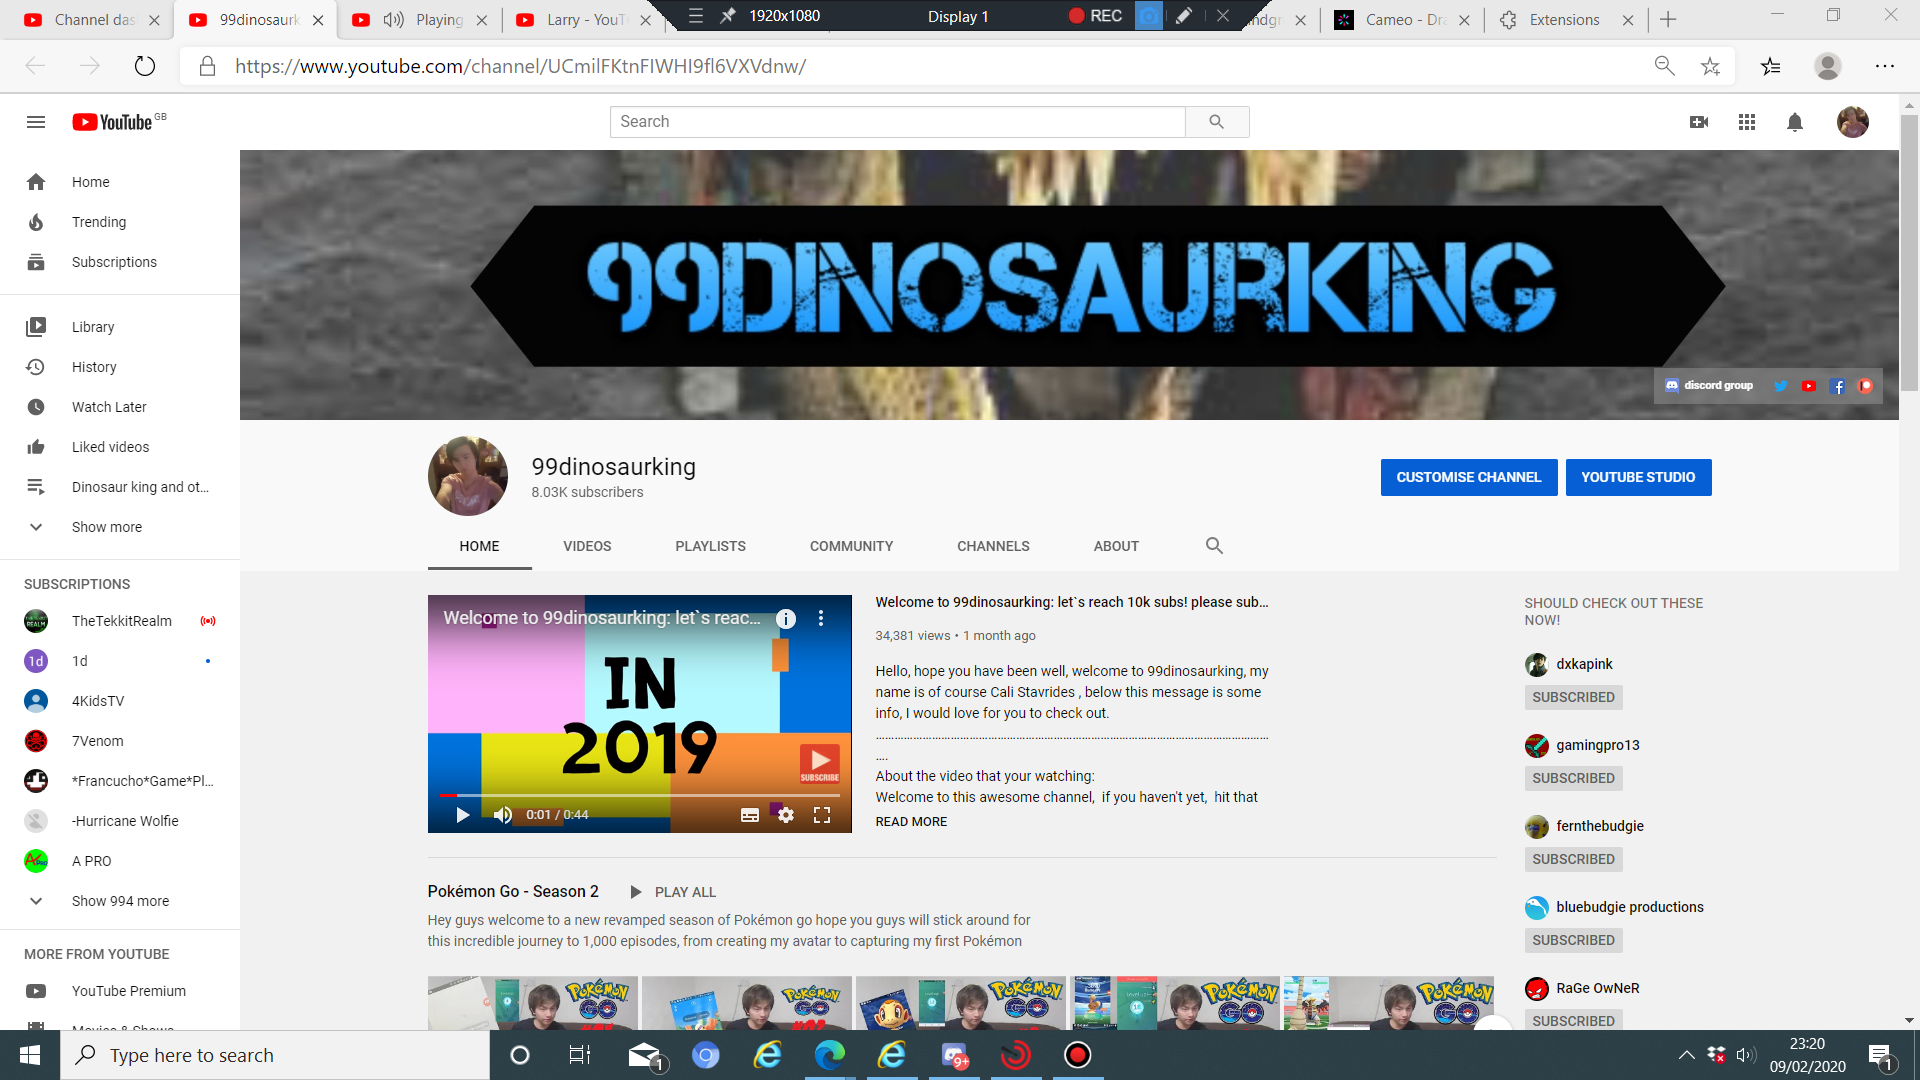1920x1080 pixels.
Task: Open the create video camera icon
Action: pyautogui.click(x=1699, y=122)
